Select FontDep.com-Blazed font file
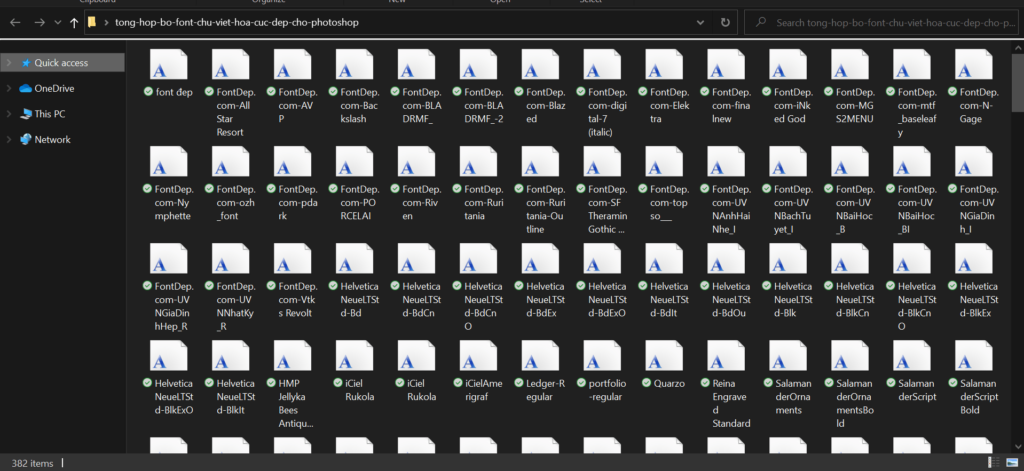Screen dimensions: 1024x471 539,86
